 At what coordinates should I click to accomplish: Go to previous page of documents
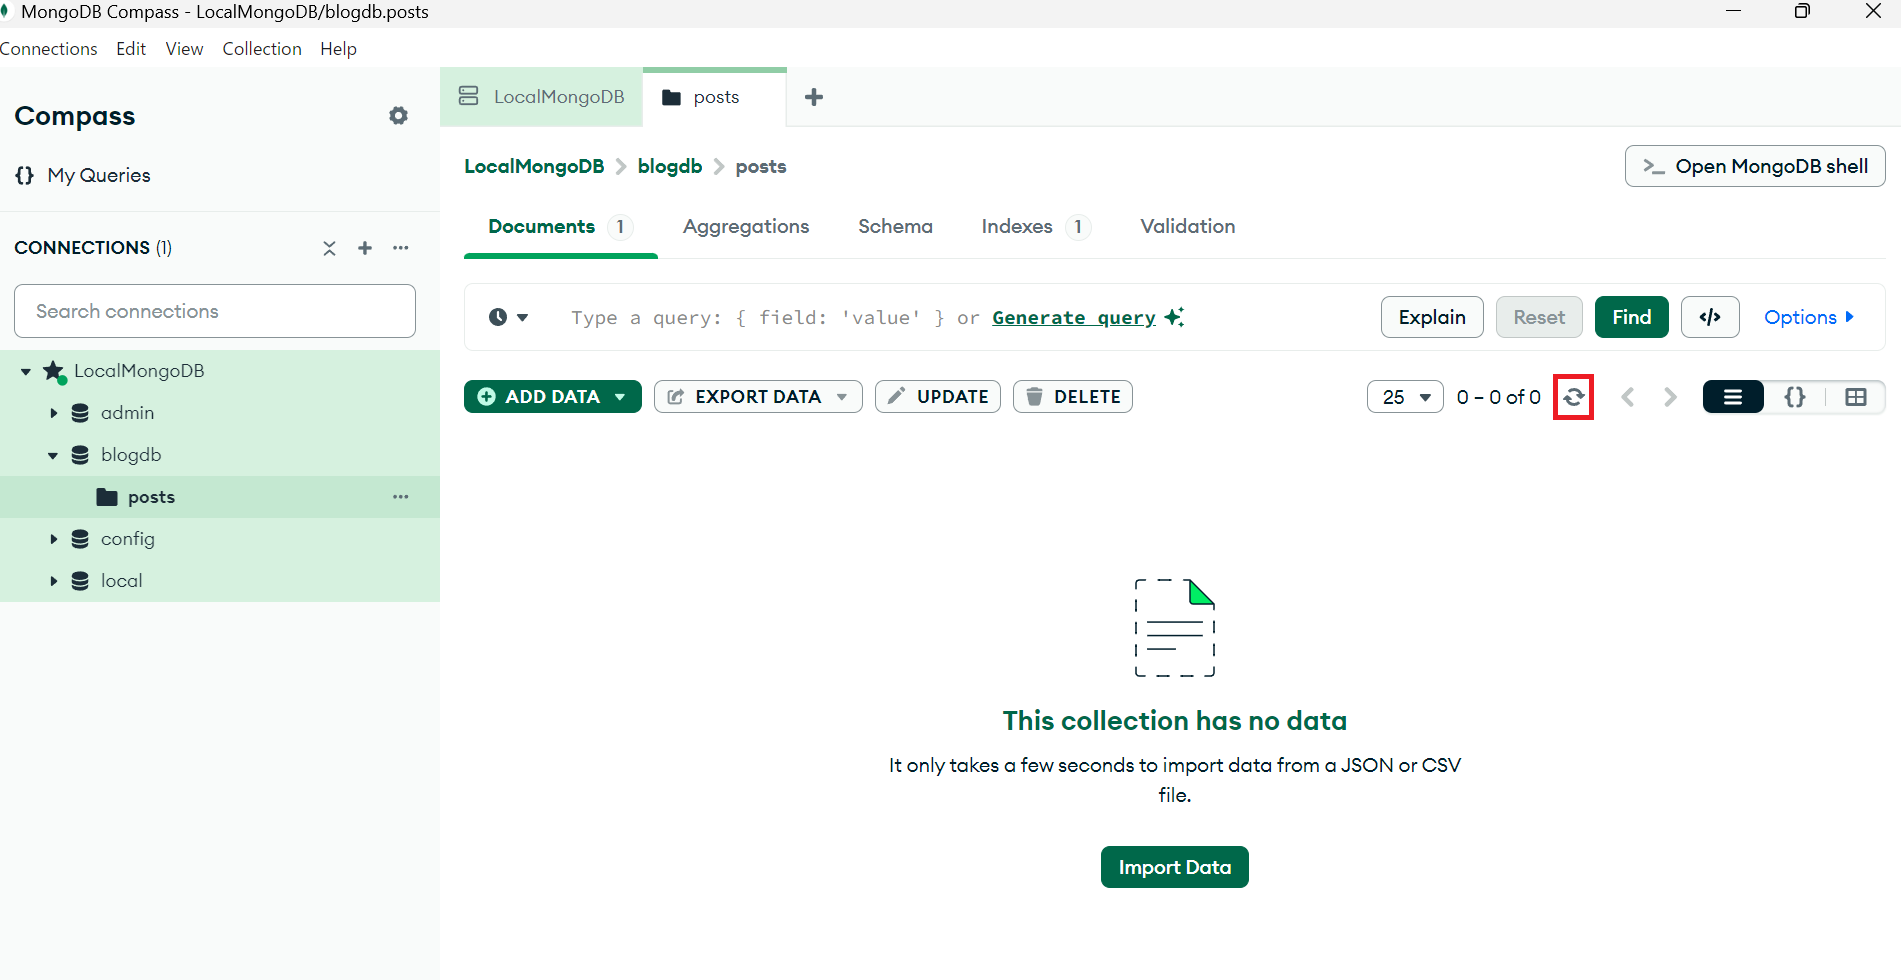pos(1628,397)
